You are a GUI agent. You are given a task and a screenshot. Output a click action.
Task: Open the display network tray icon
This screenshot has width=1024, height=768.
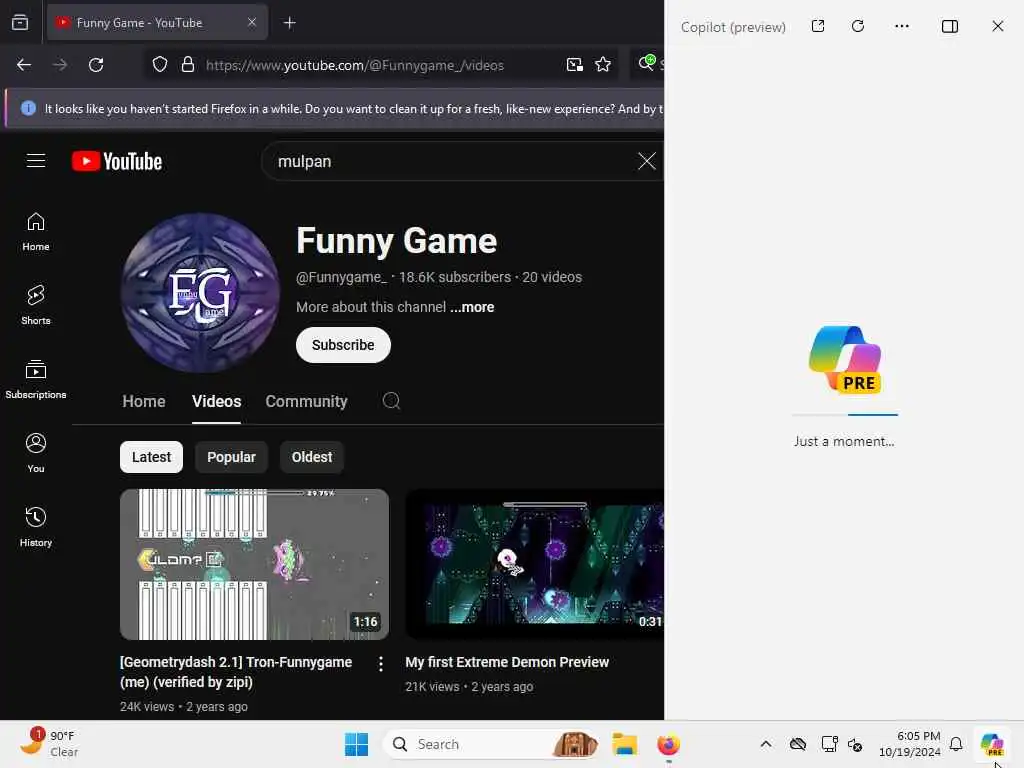click(x=829, y=744)
